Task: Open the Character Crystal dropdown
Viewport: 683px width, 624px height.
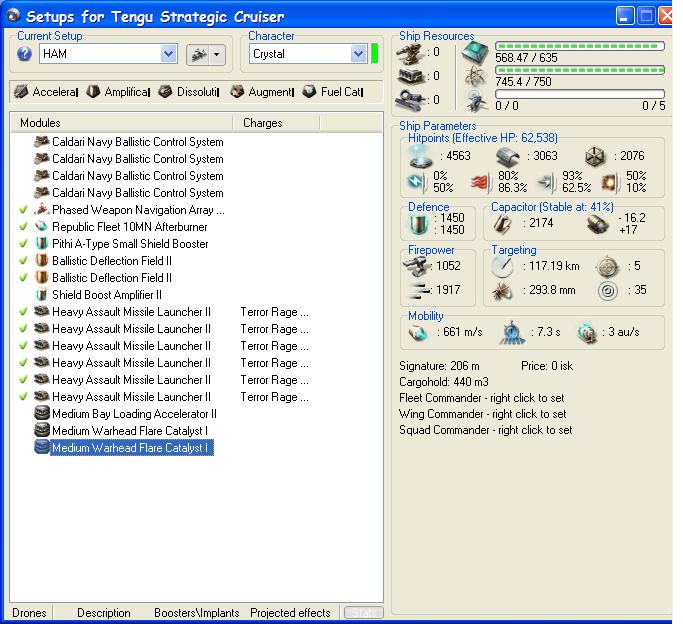Action: pos(358,54)
